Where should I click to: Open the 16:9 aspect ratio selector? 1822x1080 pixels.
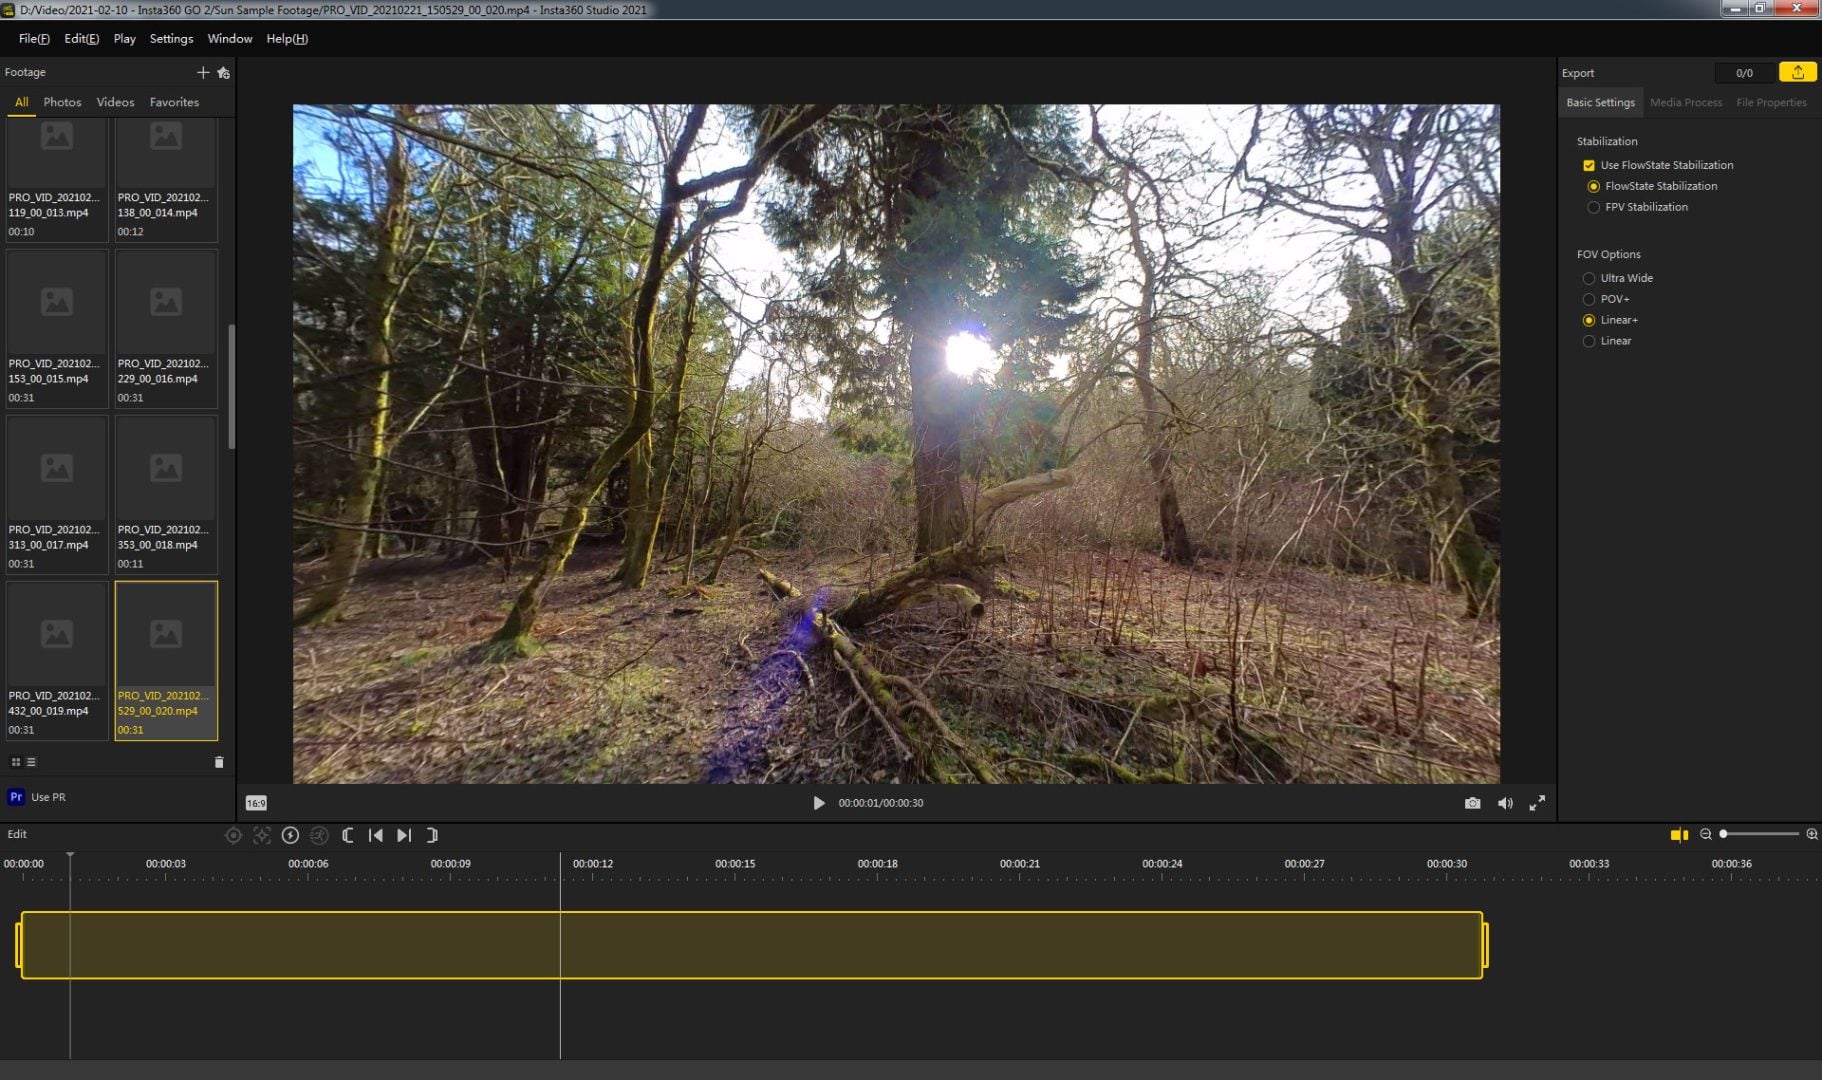[x=256, y=803]
